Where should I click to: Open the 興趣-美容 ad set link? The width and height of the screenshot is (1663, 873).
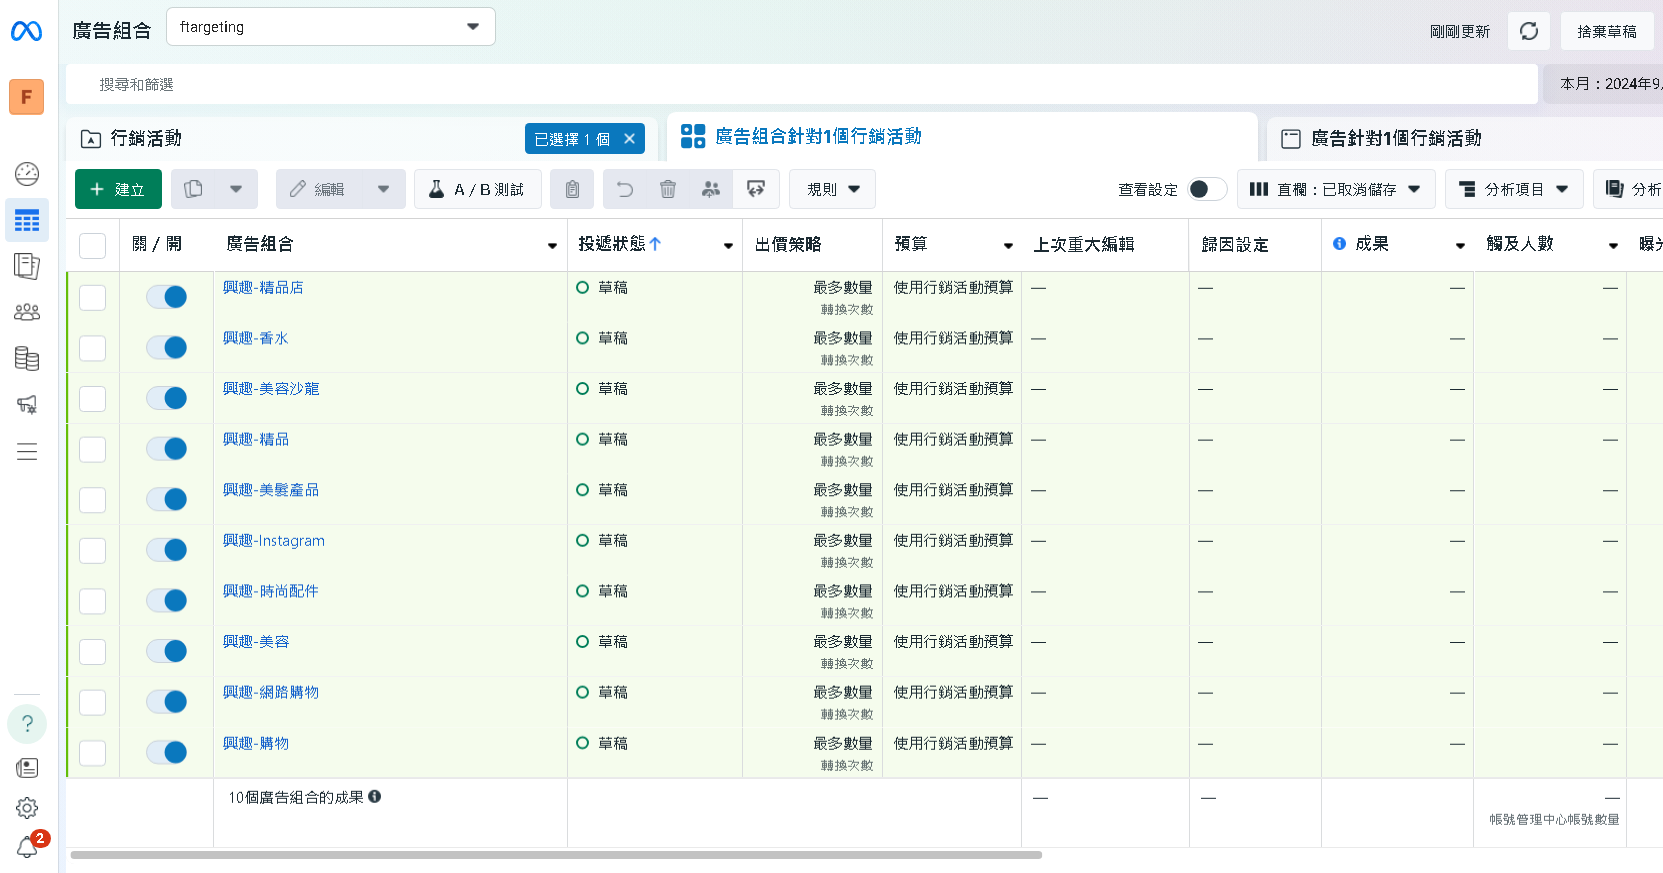(256, 642)
